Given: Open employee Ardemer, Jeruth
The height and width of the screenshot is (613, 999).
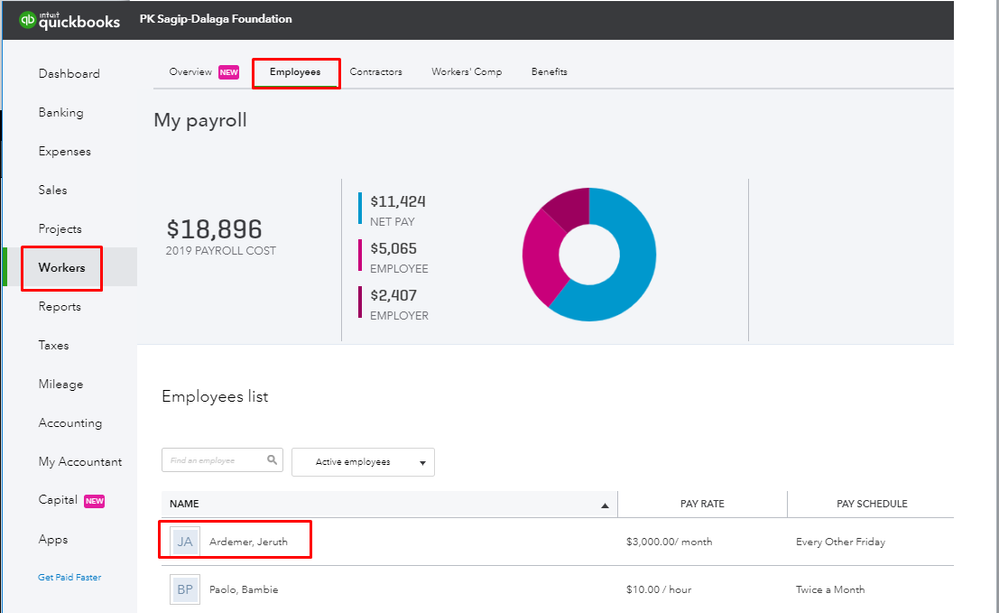Looking at the screenshot, I should click(248, 542).
